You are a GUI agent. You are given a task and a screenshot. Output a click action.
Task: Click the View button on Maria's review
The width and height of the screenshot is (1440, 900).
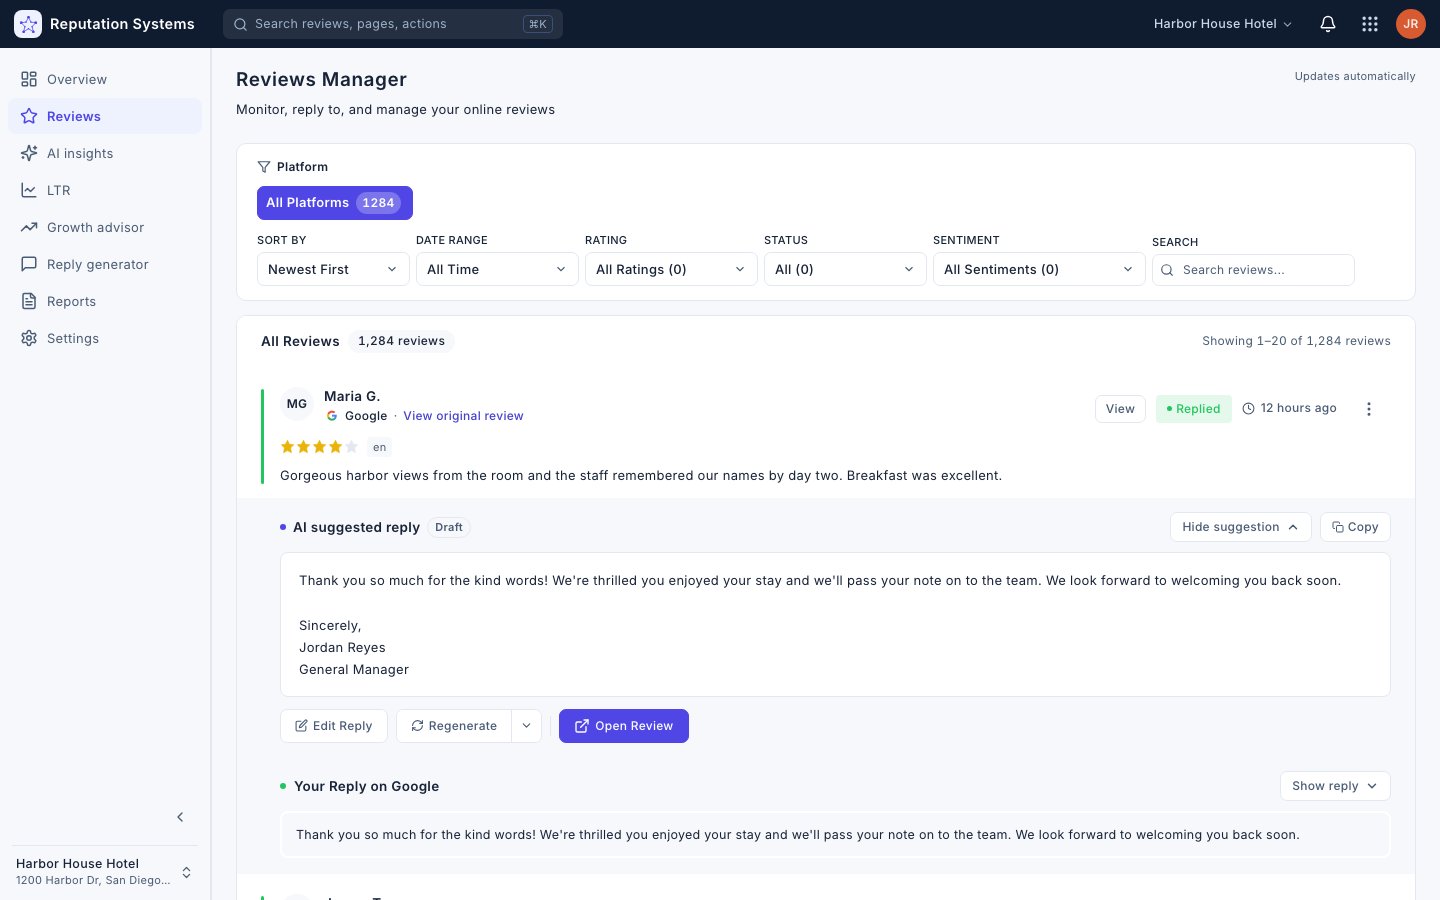coord(1120,409)
